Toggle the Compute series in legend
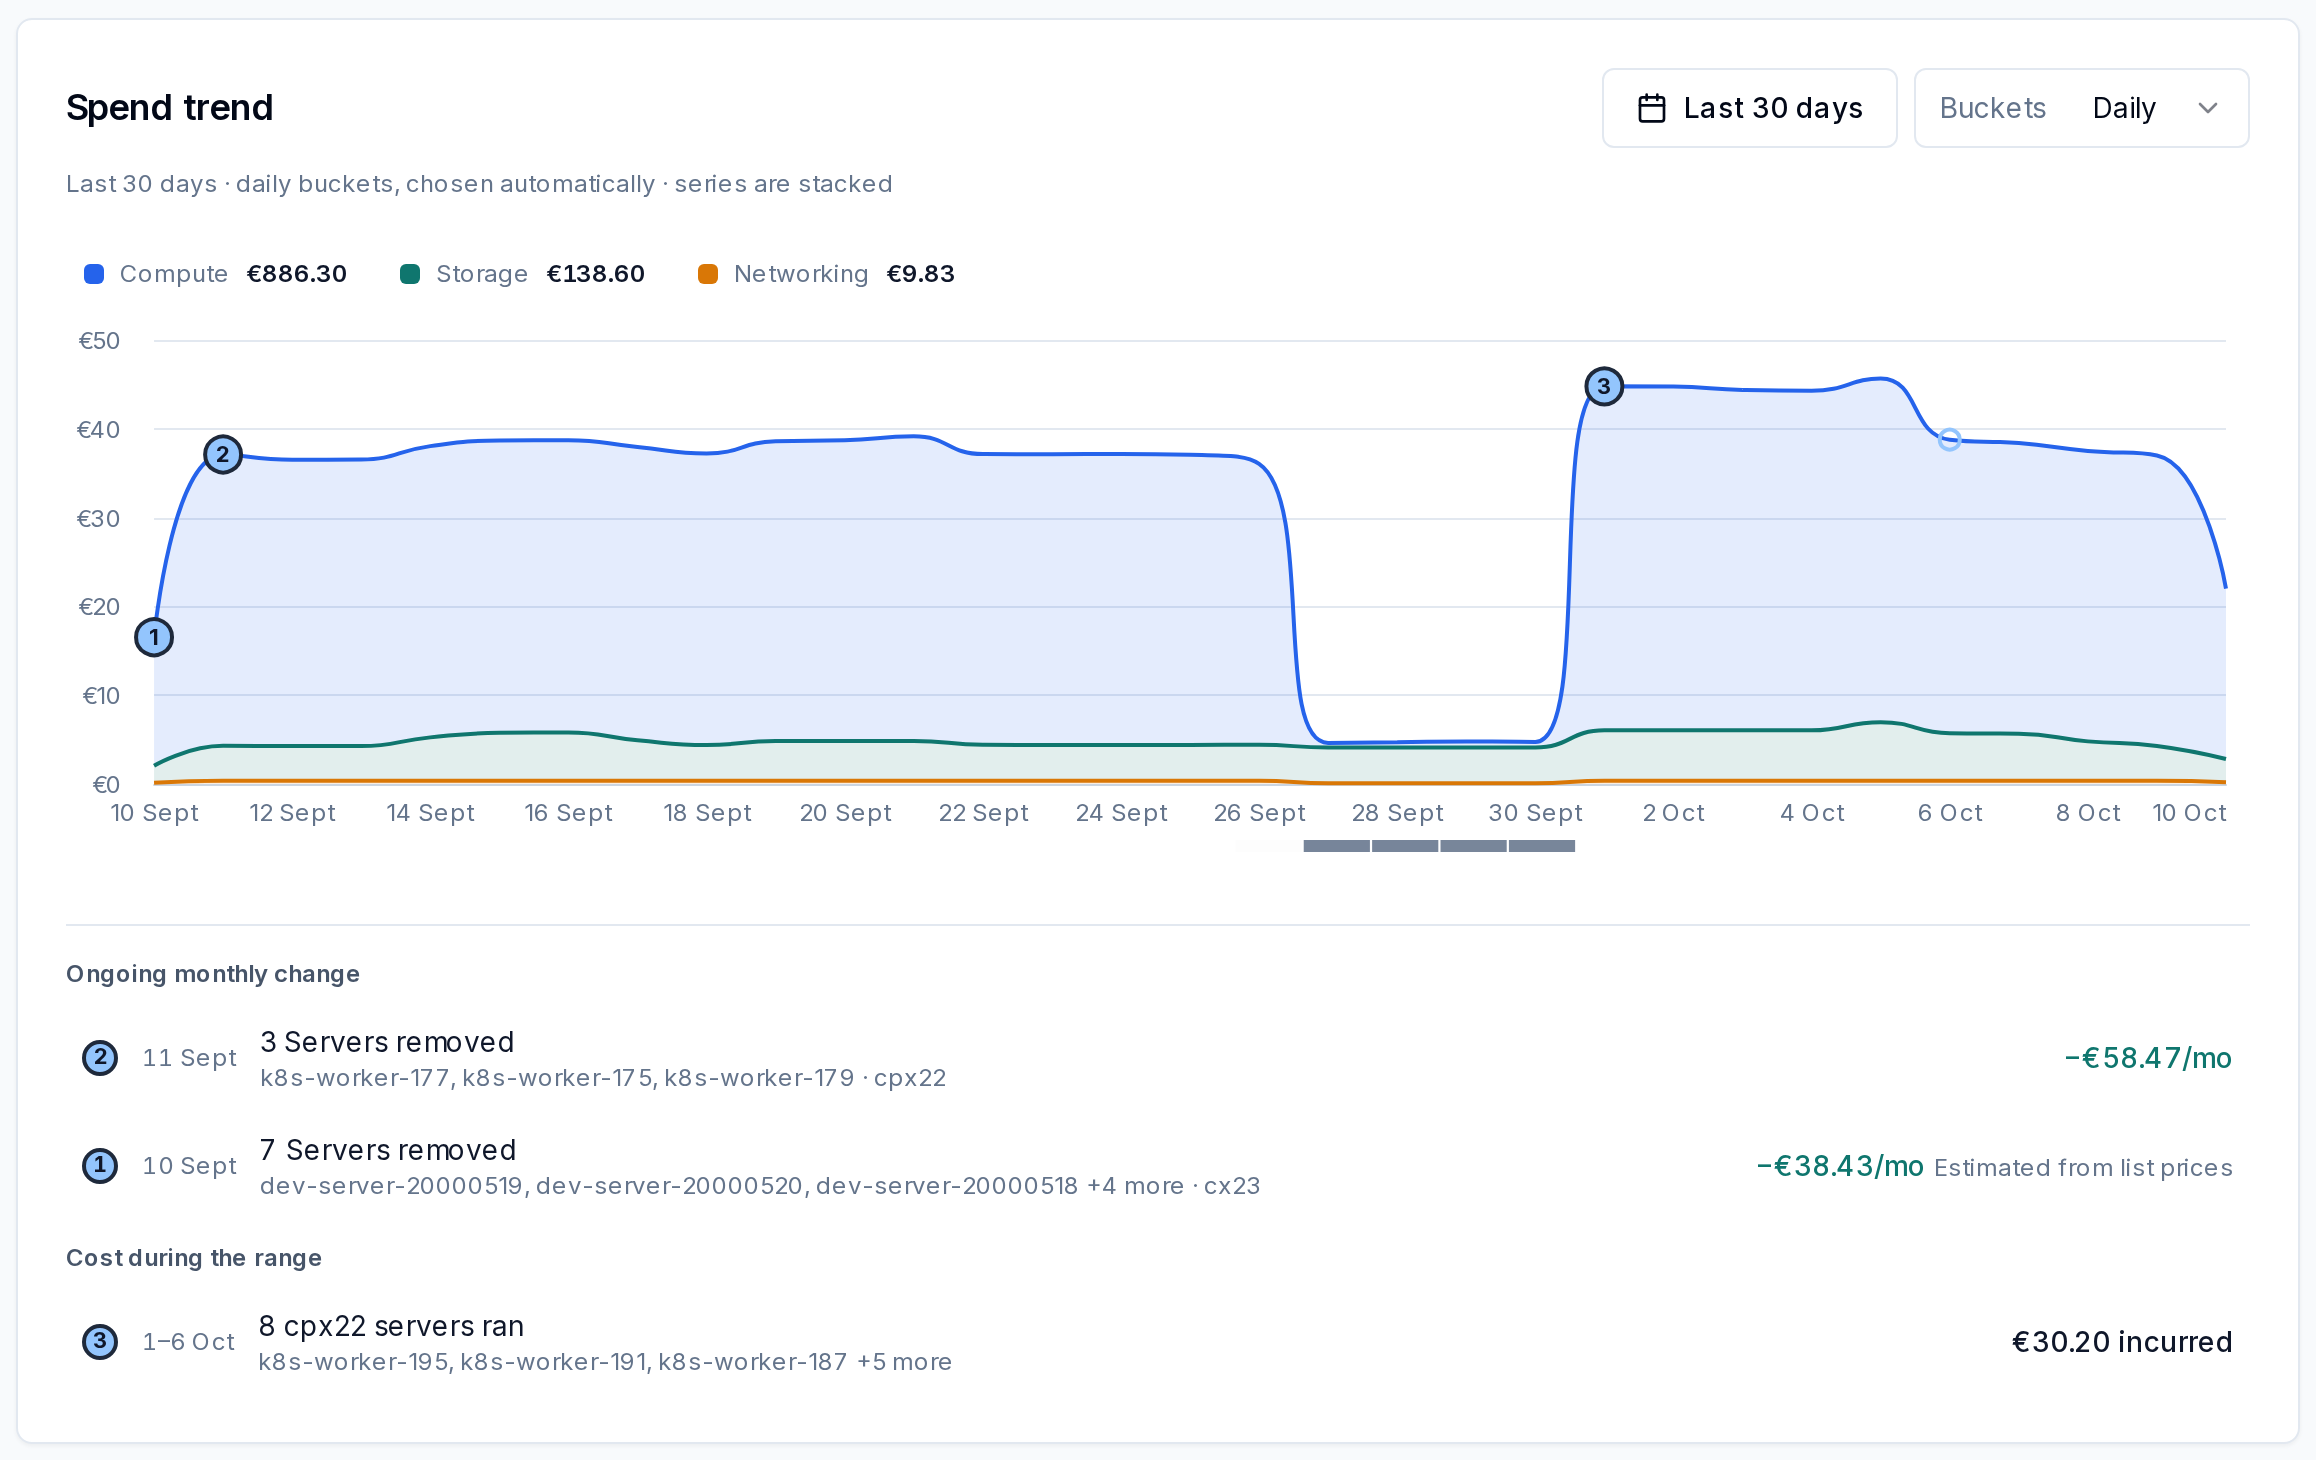This screenshot has width=2316, height=1460. click(215, 274)
